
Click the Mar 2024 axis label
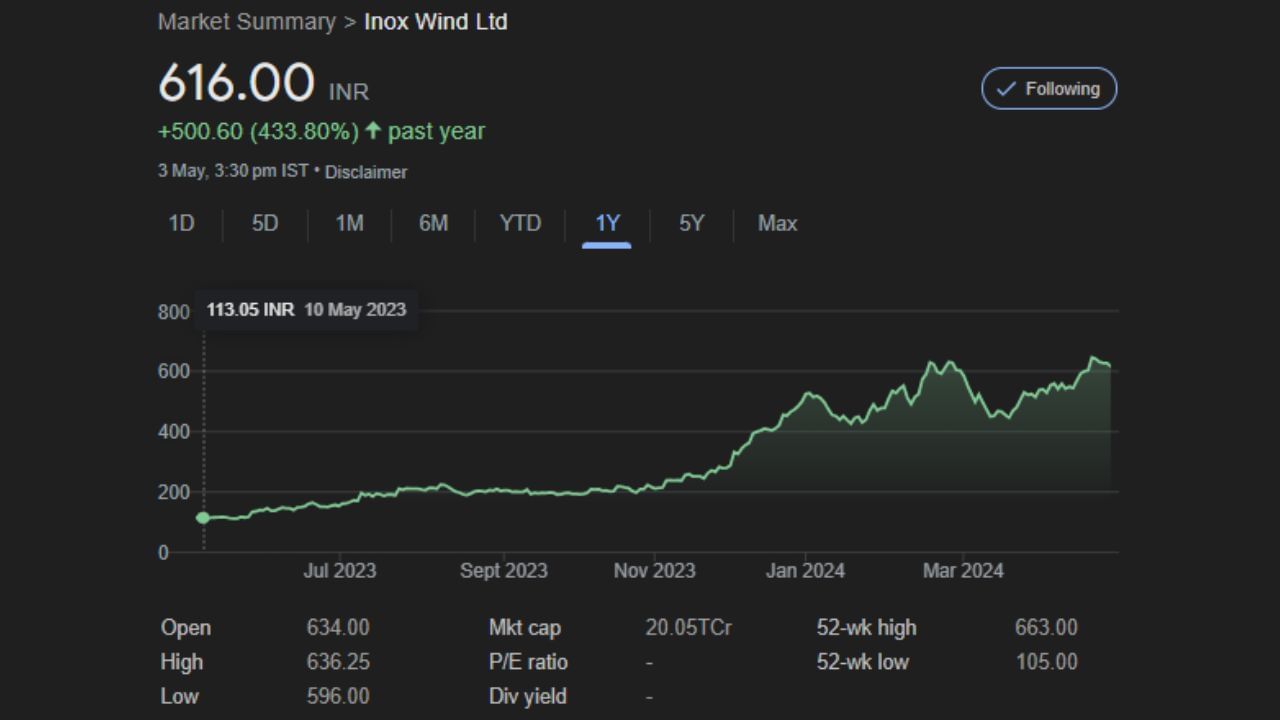pos(963,570)
